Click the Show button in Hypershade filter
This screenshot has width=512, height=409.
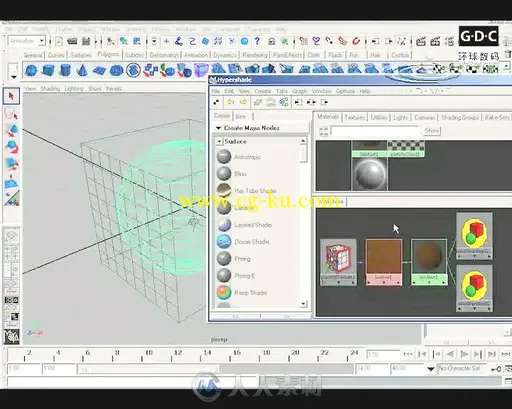coord(432,130)
